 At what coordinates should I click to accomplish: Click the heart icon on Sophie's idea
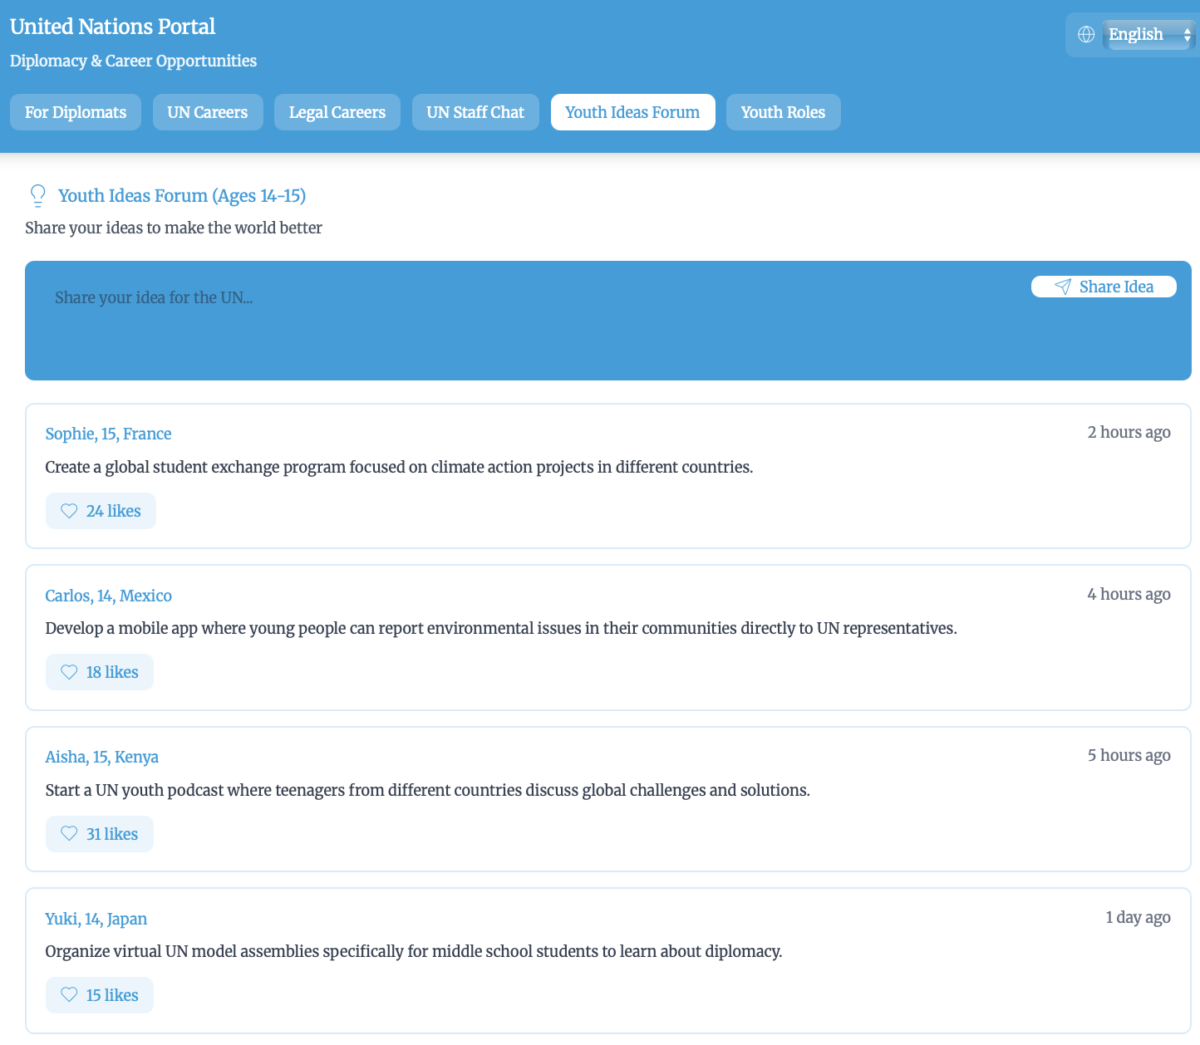[69, 511]
